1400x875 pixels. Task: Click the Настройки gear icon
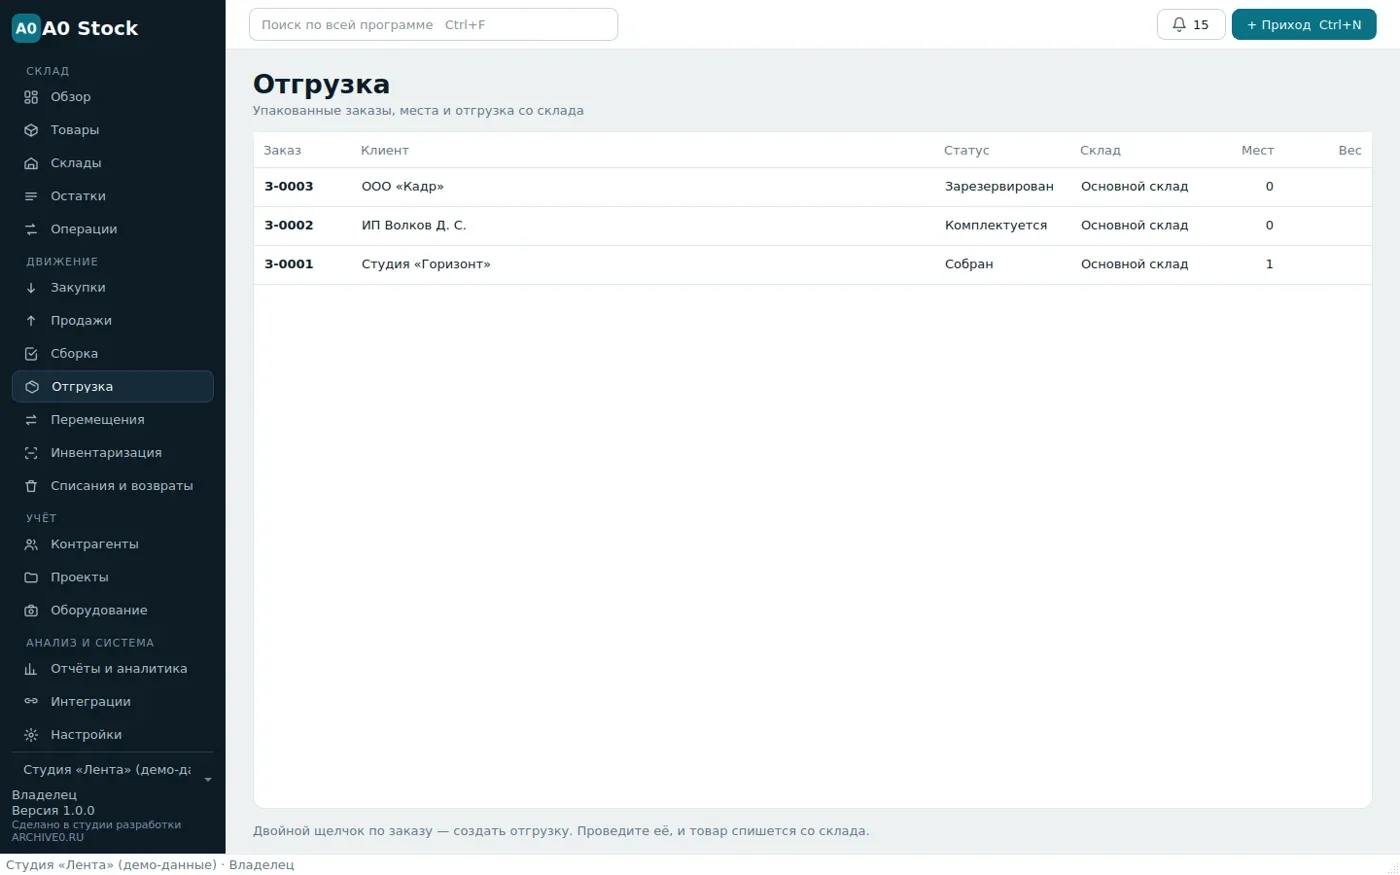(x=31, y=735)
